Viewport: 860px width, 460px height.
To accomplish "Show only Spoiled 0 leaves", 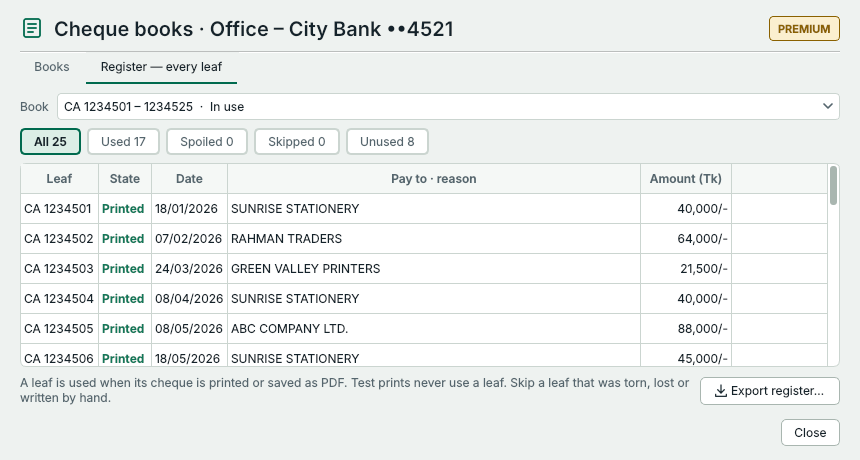I will pos(207,141).
